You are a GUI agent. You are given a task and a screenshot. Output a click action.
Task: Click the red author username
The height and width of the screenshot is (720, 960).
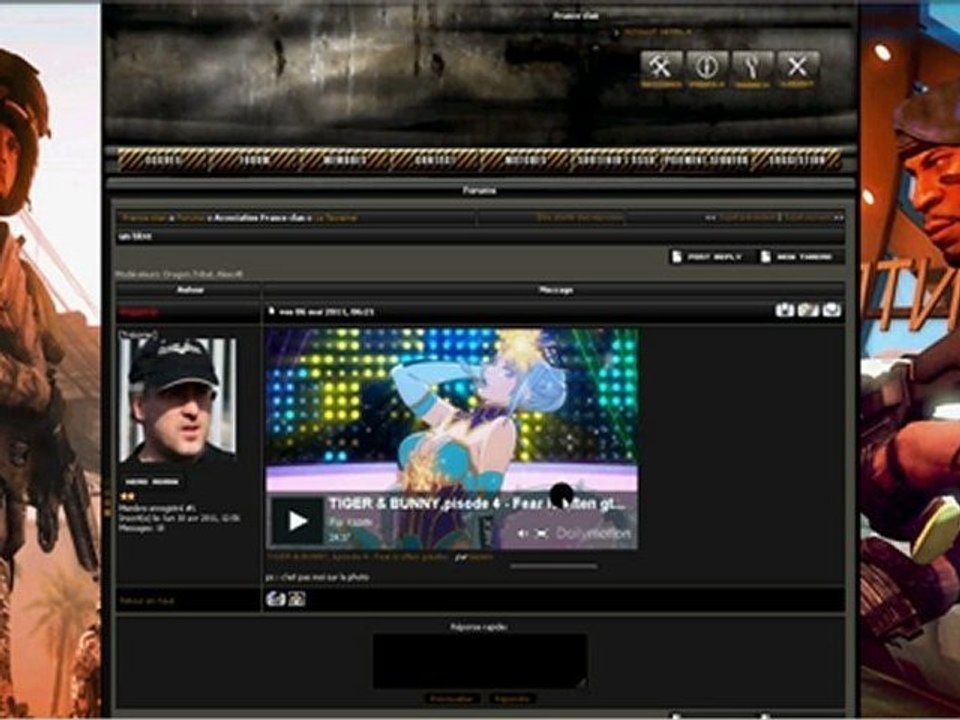(x=139, y=312)
